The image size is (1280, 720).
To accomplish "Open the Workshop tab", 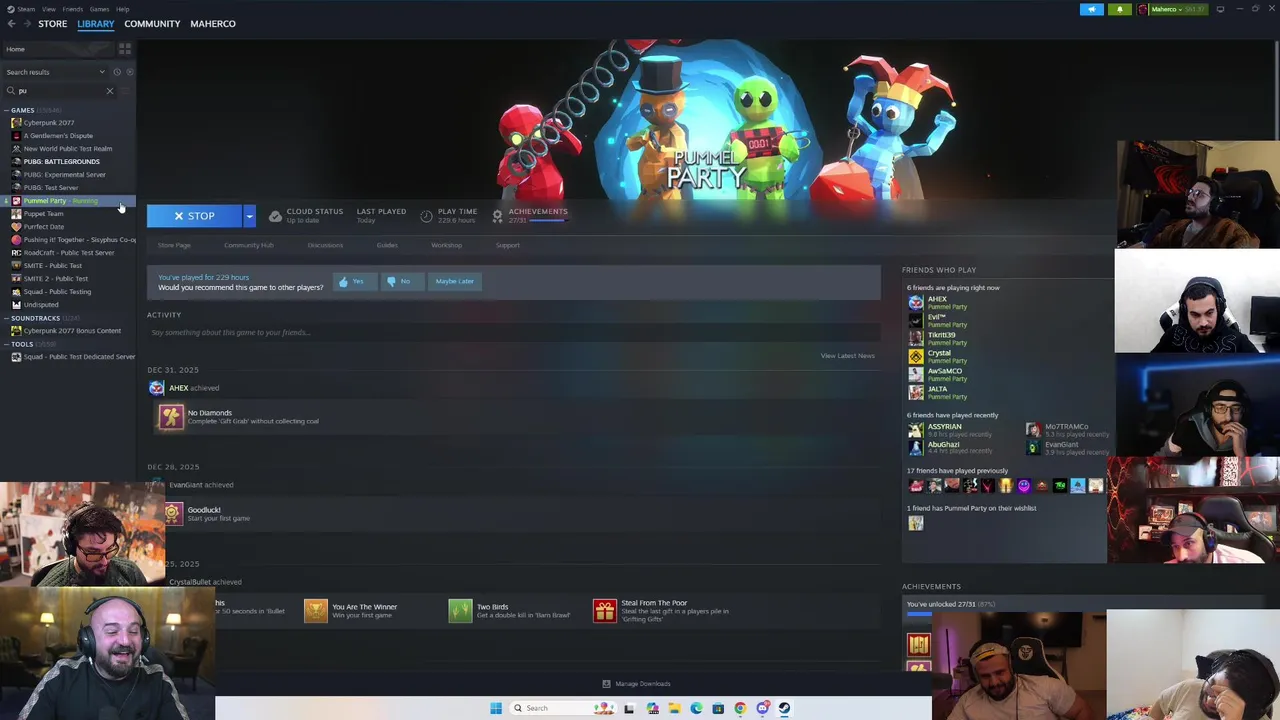I will [x=446, y=245].
